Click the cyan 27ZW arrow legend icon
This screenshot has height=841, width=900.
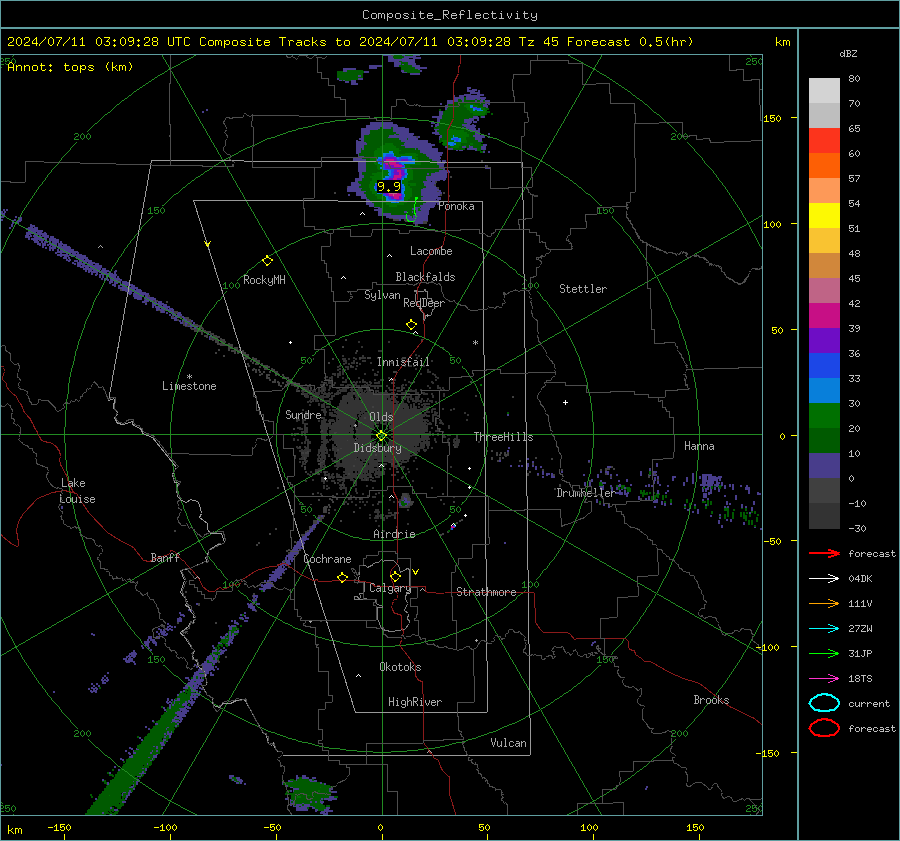point(824,629)
